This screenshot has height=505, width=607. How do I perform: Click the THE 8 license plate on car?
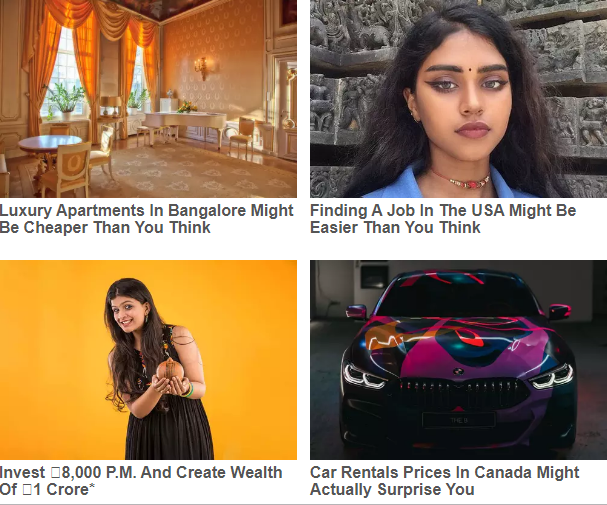pyautogui.click(x=459, y=420)
